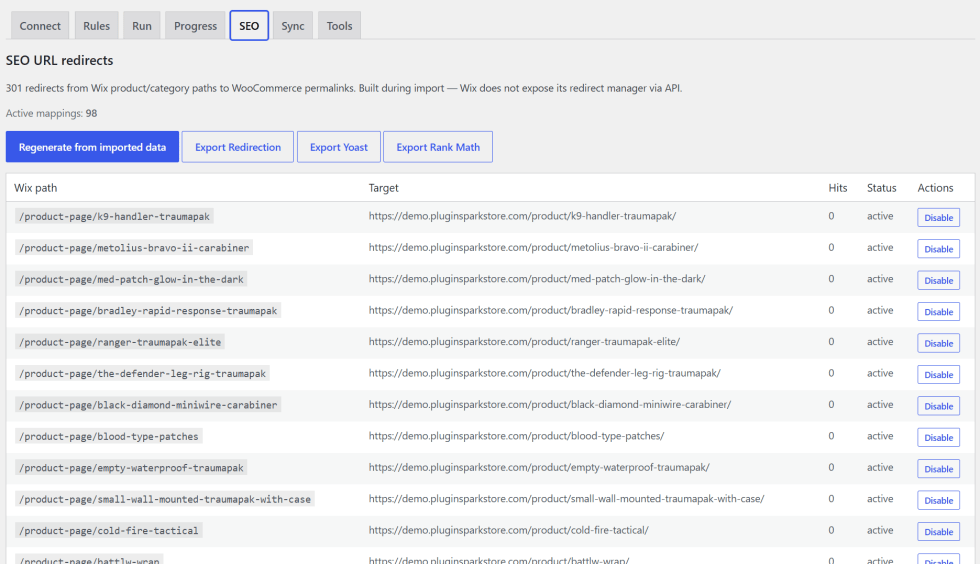Click Wix path /product-page/small-wall-mounted-traumapak-with-case
980x564 pixels.
click(x=165, y=499)
